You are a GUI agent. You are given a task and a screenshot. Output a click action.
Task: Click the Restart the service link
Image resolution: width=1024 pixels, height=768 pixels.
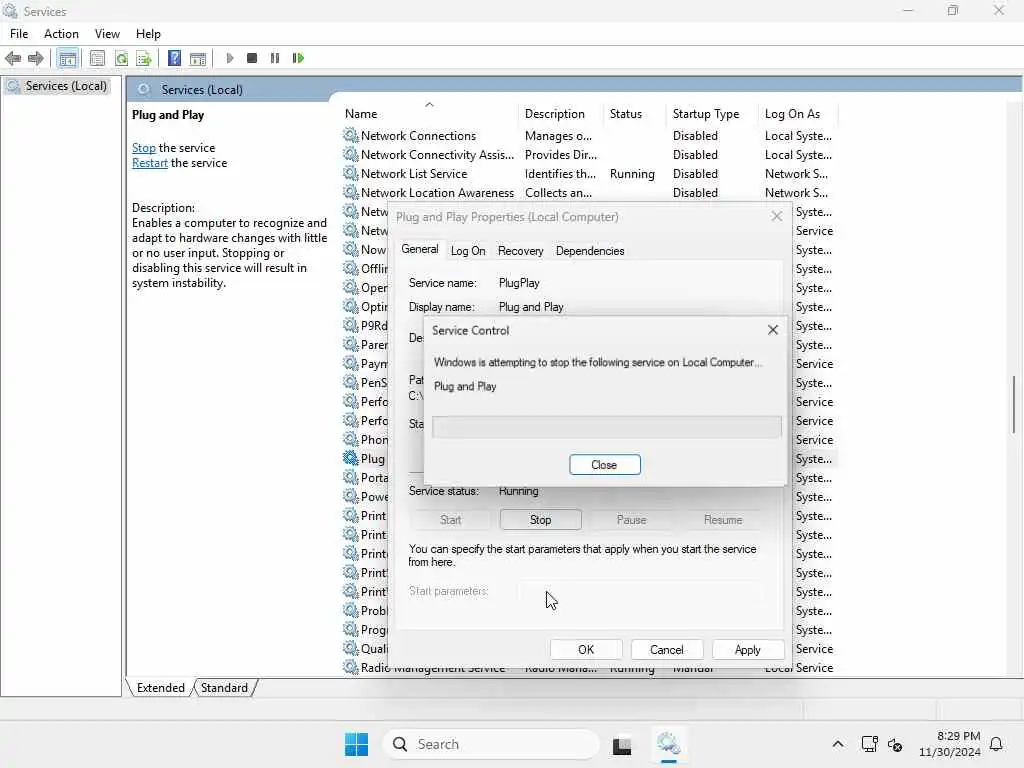150,163
